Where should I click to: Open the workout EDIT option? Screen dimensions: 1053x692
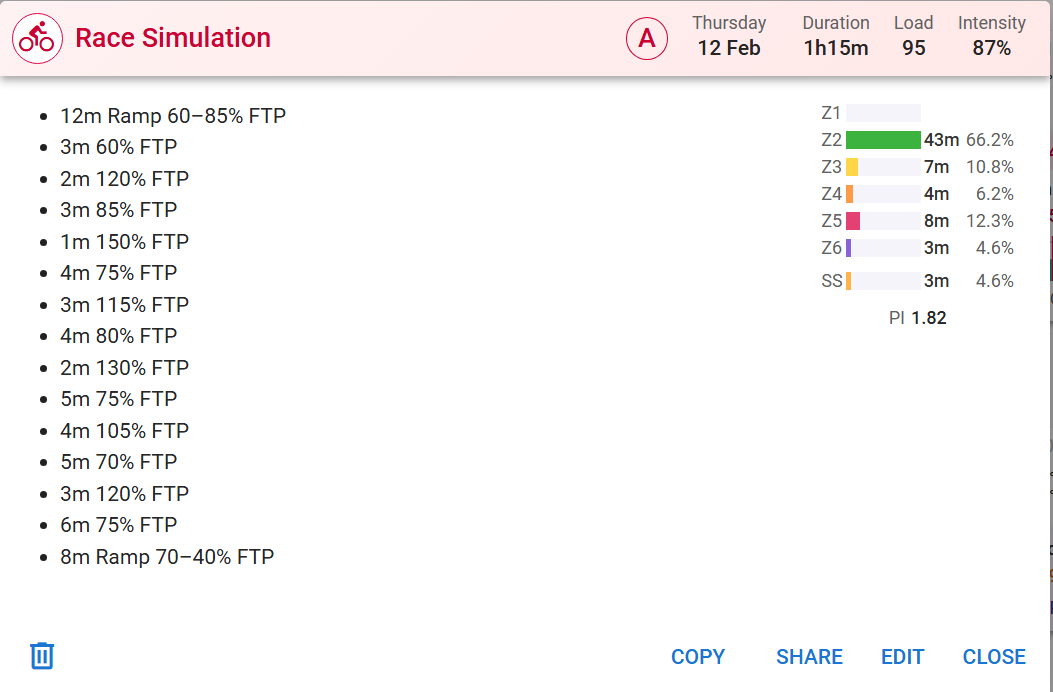[x=902, y=657]
